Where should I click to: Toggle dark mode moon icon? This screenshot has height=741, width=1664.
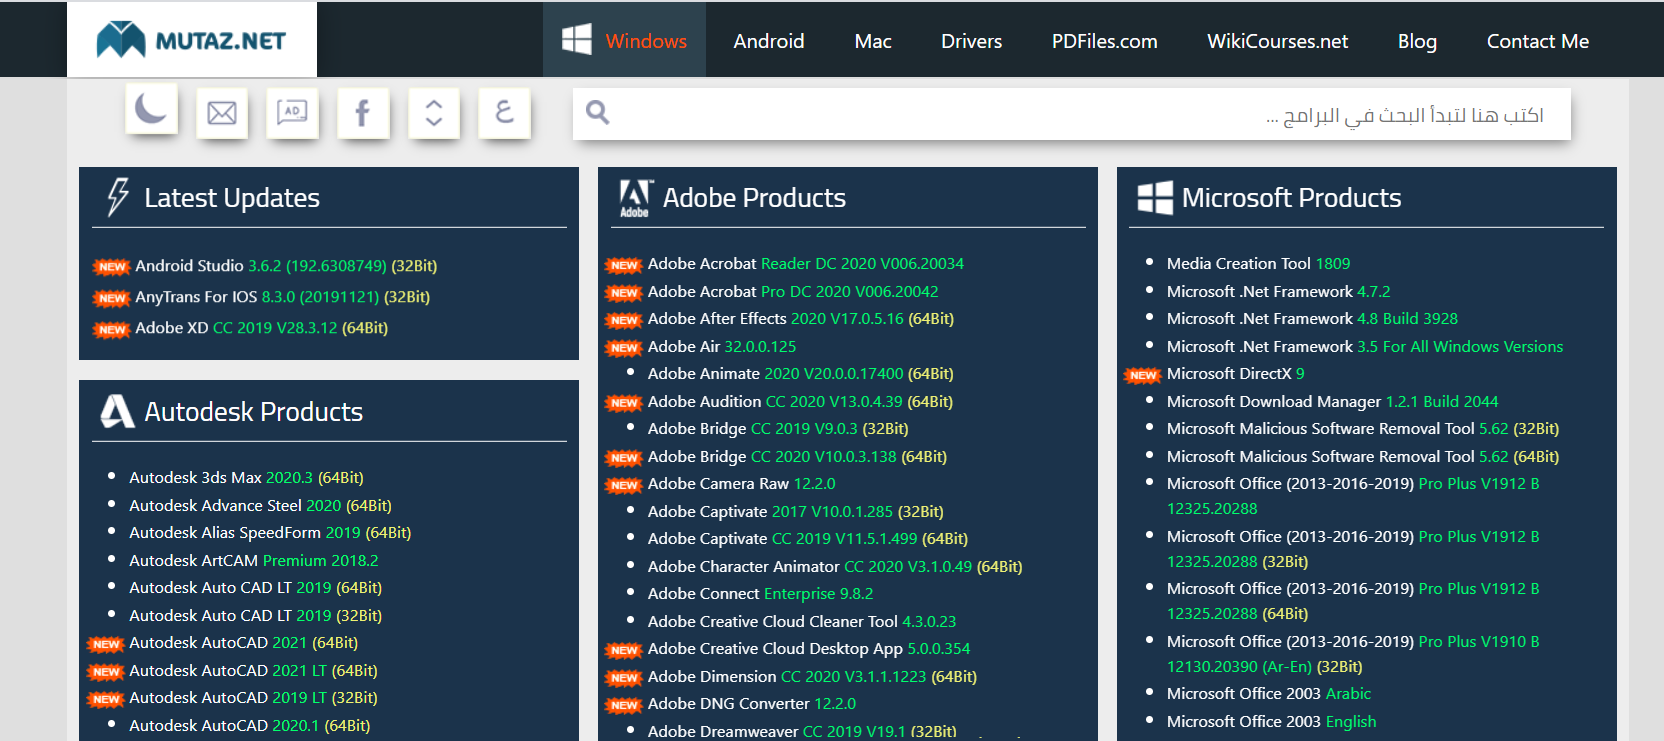[x=152, y=109]
